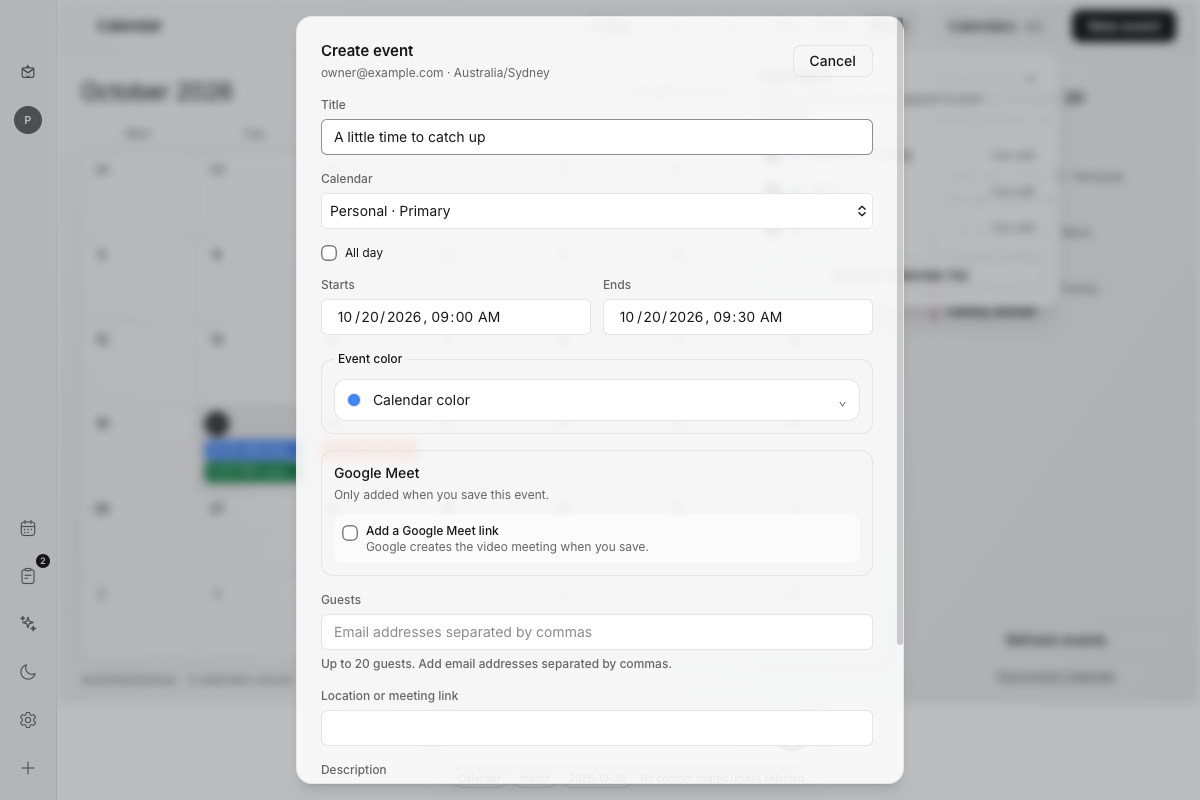Open settings gear icon in sidebar
Image resolution: width=1200 pixels, height=800 pixels.
28,720
